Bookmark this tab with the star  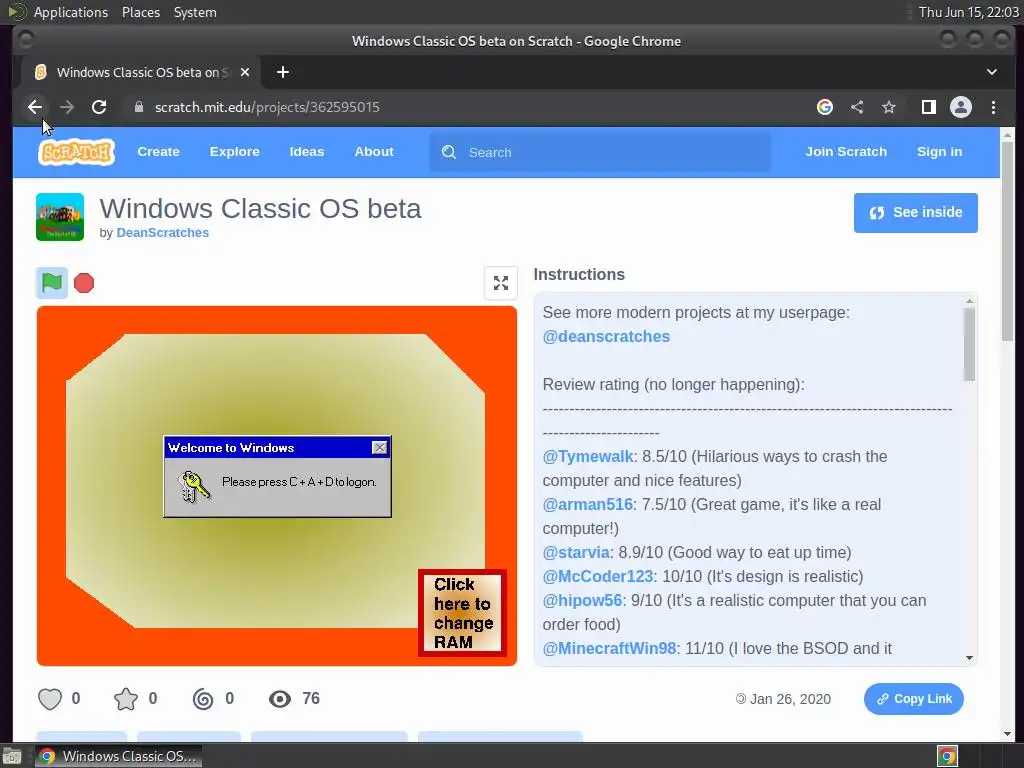(889, 107)
